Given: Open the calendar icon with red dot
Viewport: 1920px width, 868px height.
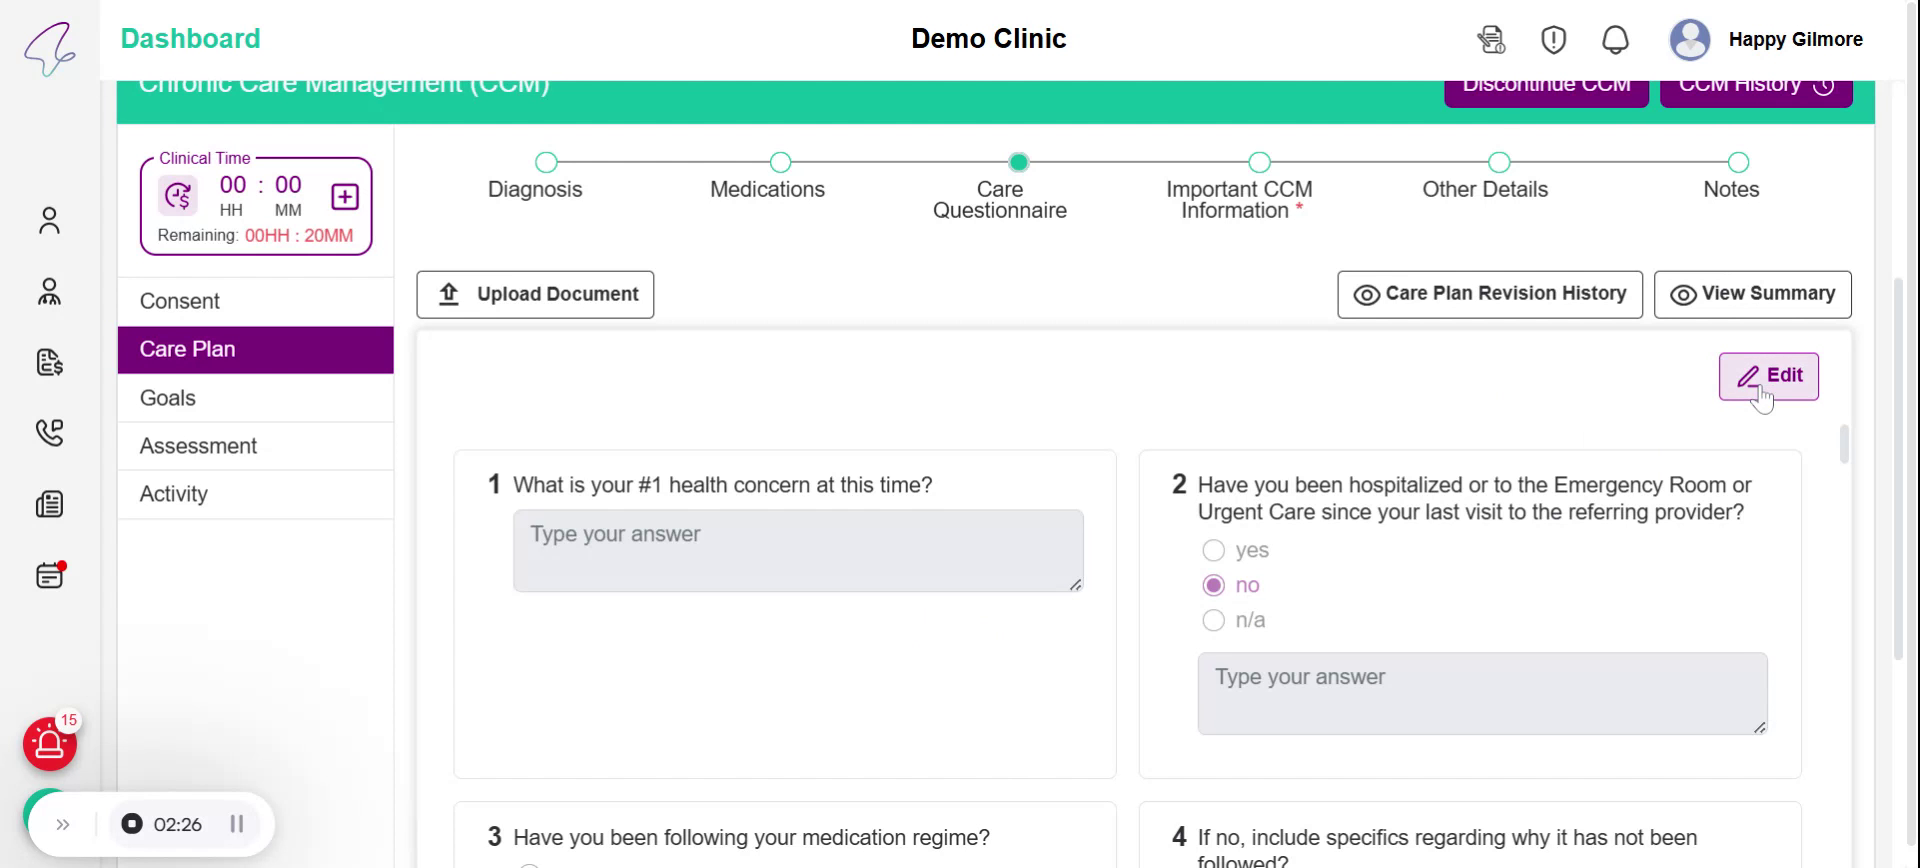Looking at the screenshot, I should coord(49,576).
